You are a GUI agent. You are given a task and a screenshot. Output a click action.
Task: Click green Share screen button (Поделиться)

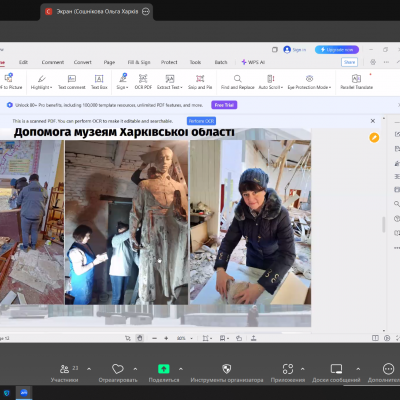pyautogui.click(x=164, y=373)
